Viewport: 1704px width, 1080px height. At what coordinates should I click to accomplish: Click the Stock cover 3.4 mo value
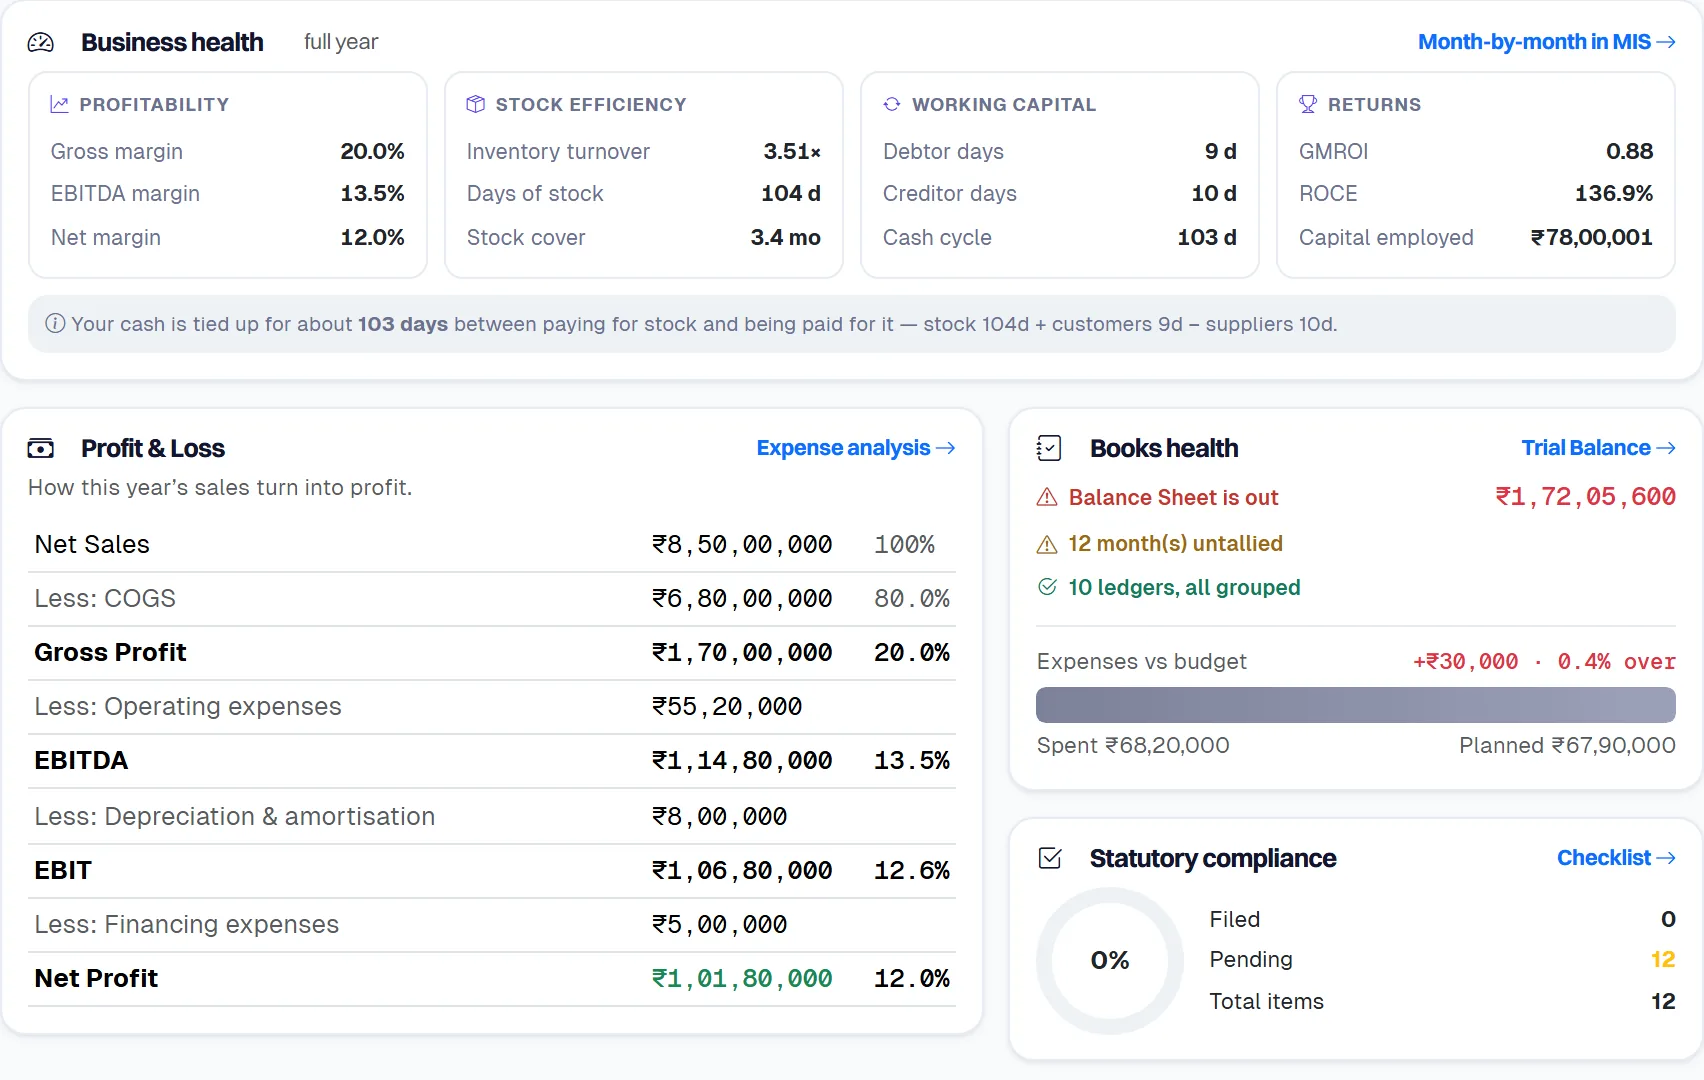(x=786, y=237)
